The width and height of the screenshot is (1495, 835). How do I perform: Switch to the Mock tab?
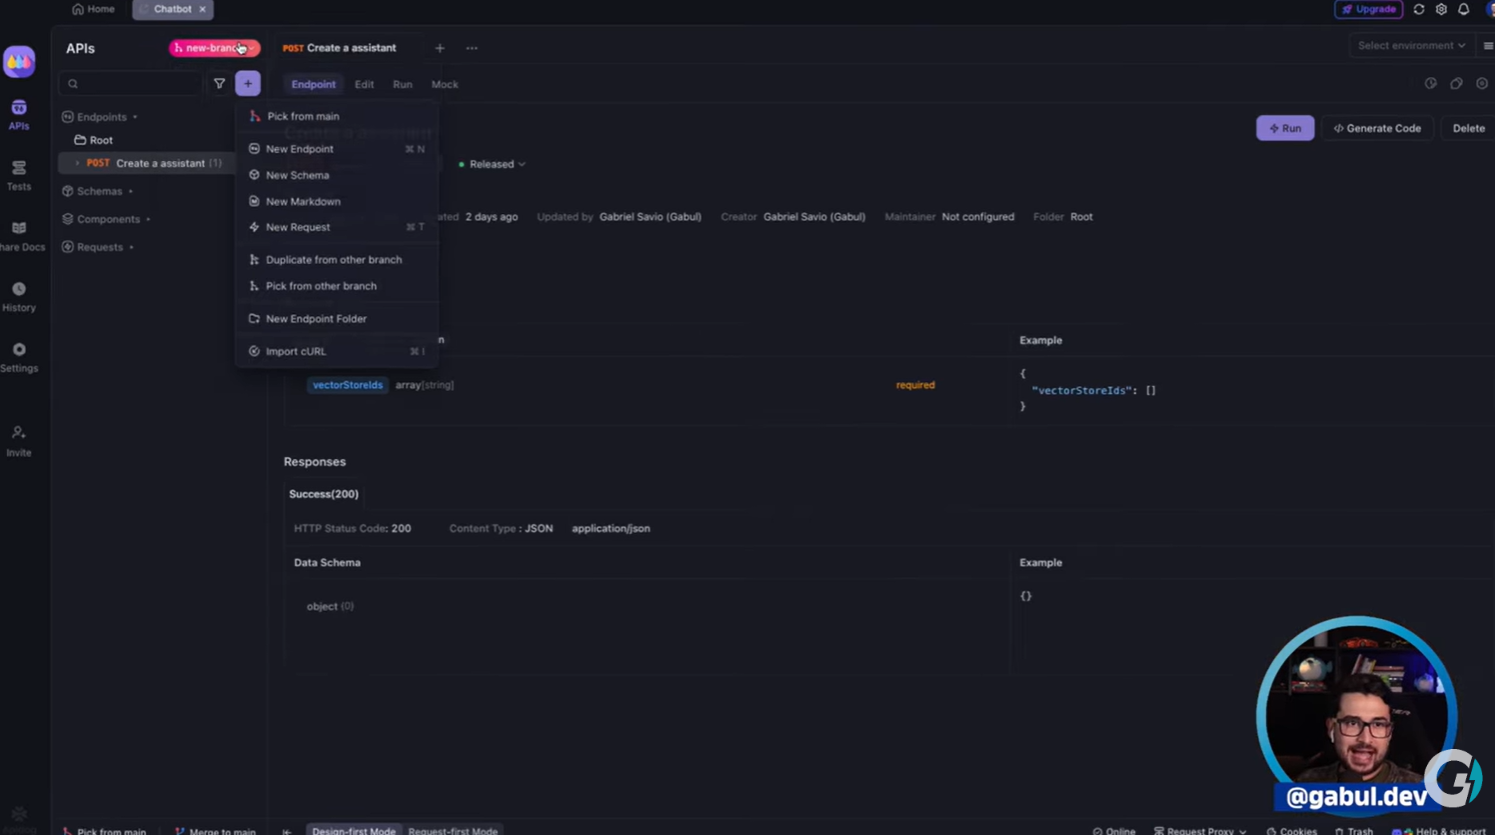click(x=444, y=85)
